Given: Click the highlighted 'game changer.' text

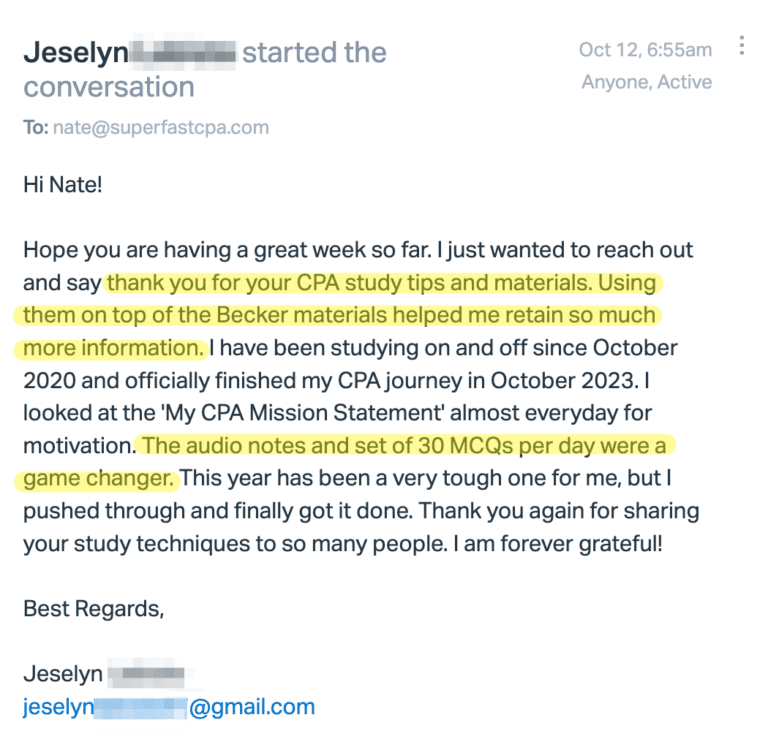Looking at the screenshot, I should pyautogui.click(x=98, y=478).
